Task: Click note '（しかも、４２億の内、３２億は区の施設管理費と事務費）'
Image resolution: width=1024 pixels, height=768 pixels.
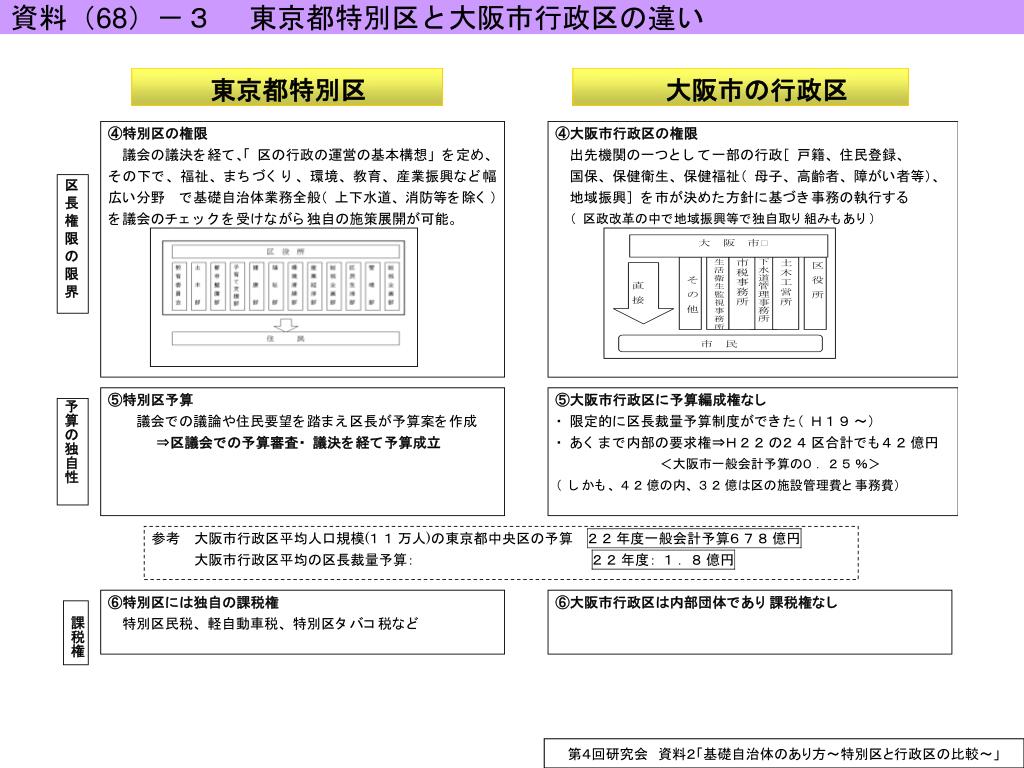Action: click(x=728, y=485)
